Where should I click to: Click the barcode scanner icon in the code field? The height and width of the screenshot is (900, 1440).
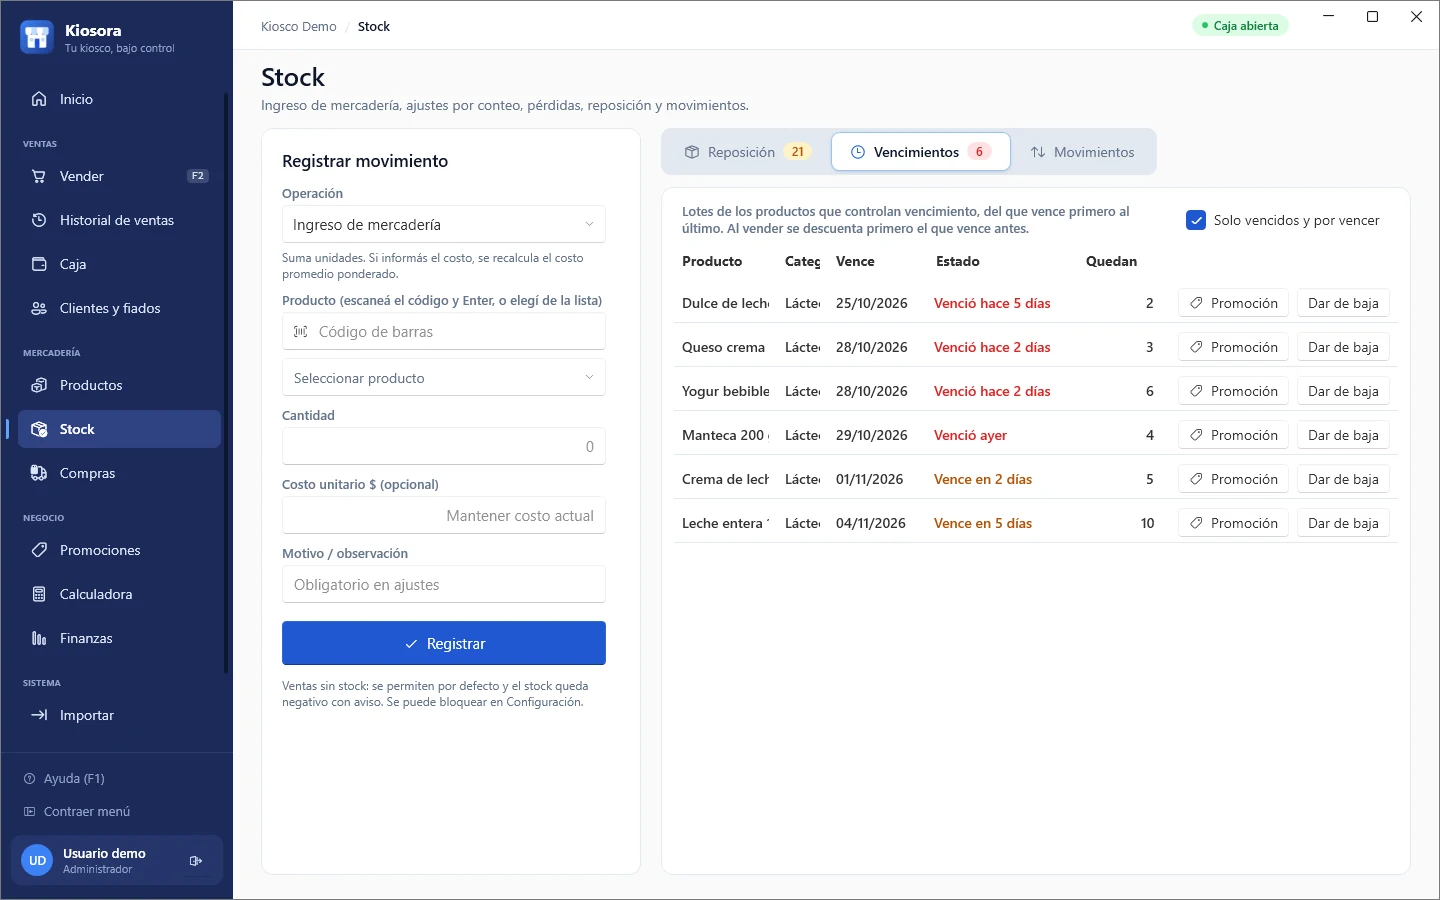coord(301,331)
